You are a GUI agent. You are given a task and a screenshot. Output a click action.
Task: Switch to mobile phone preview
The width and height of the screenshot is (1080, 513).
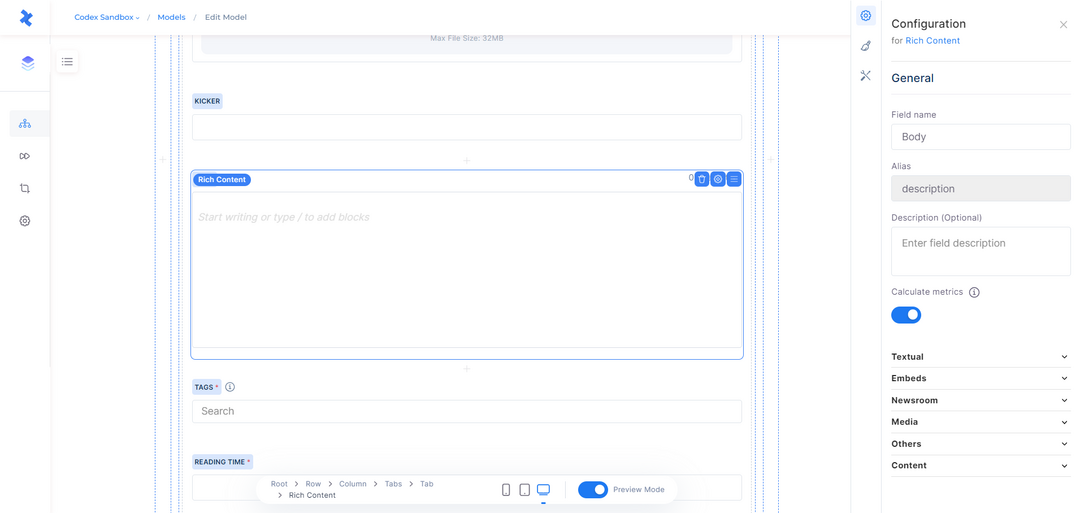(506, 490)
